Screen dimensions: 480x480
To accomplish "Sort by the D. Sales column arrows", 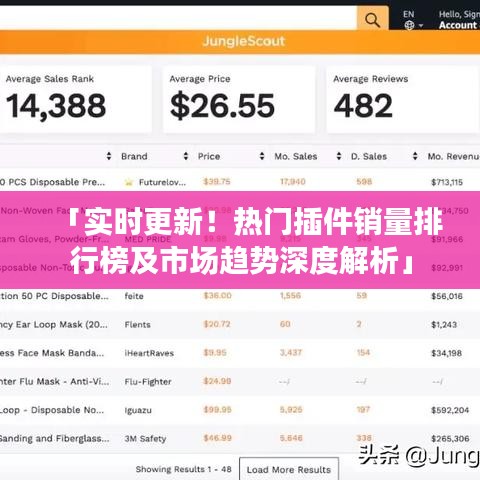I will 415,156.
